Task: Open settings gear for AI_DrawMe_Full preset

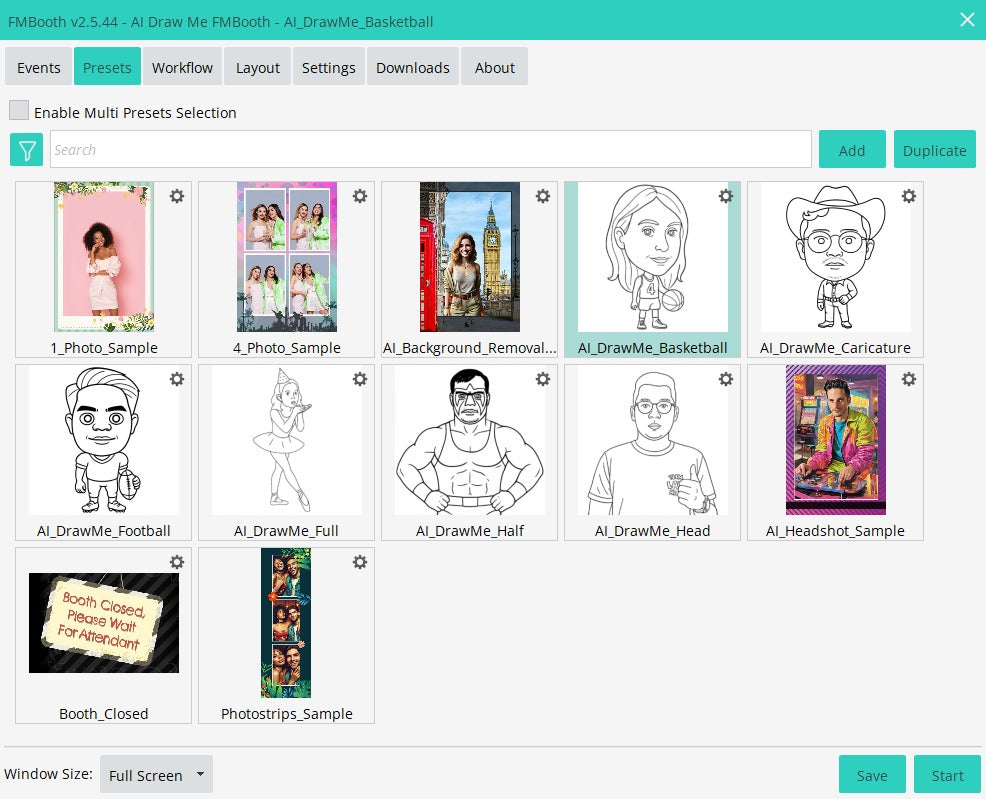Action: pos(360,379)
